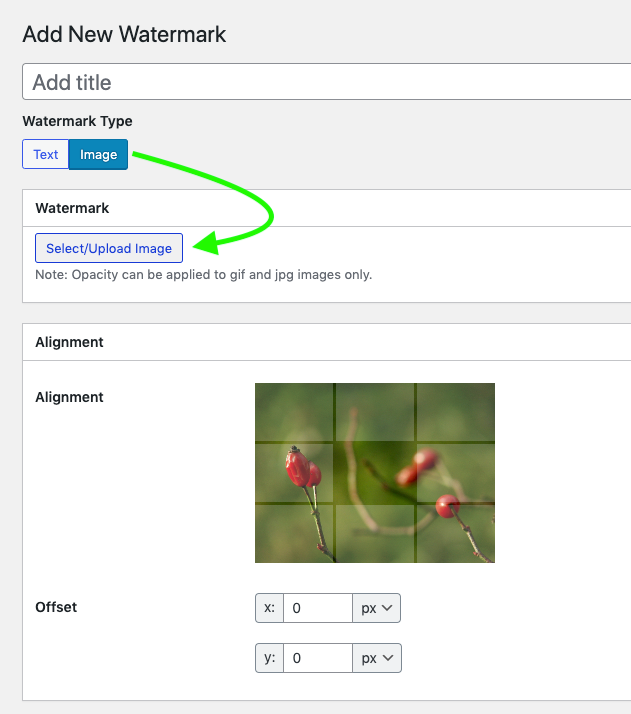Choose top-left cell in alignment grid
Image resolution: width=631 pixels, height=714 pixels.
[x=294, y=412]
